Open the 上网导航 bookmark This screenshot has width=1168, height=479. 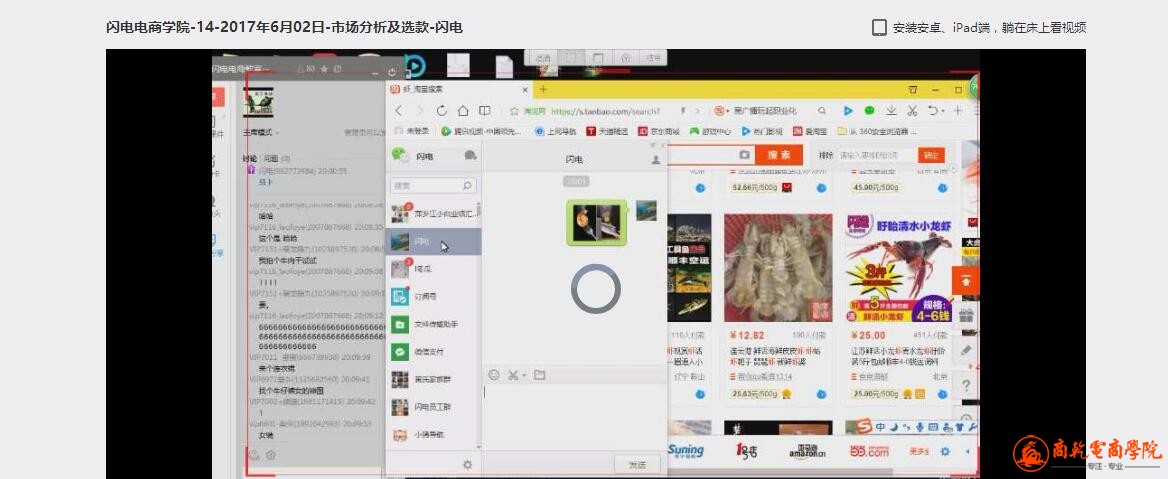click(x=558, y=131)
